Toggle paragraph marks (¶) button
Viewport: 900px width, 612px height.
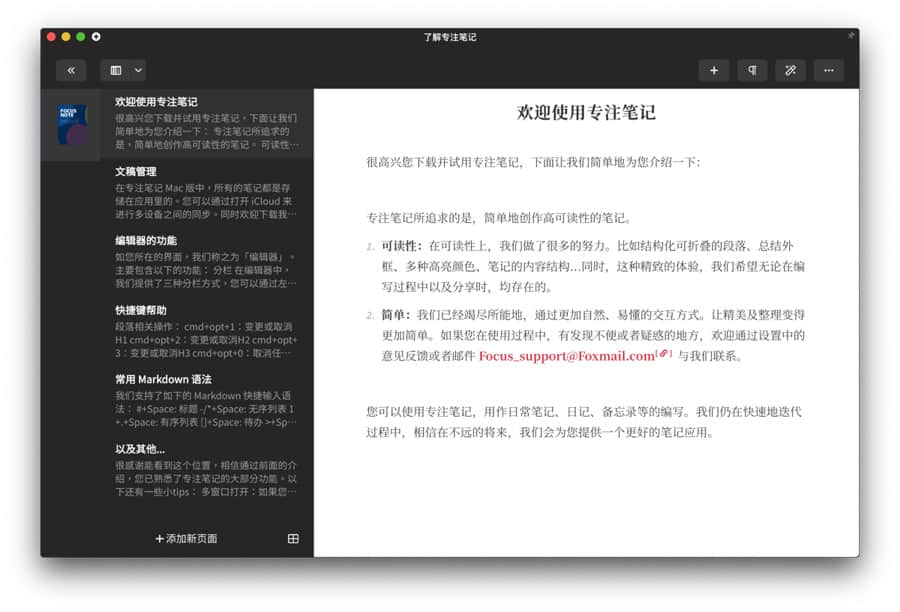[751, 70]
